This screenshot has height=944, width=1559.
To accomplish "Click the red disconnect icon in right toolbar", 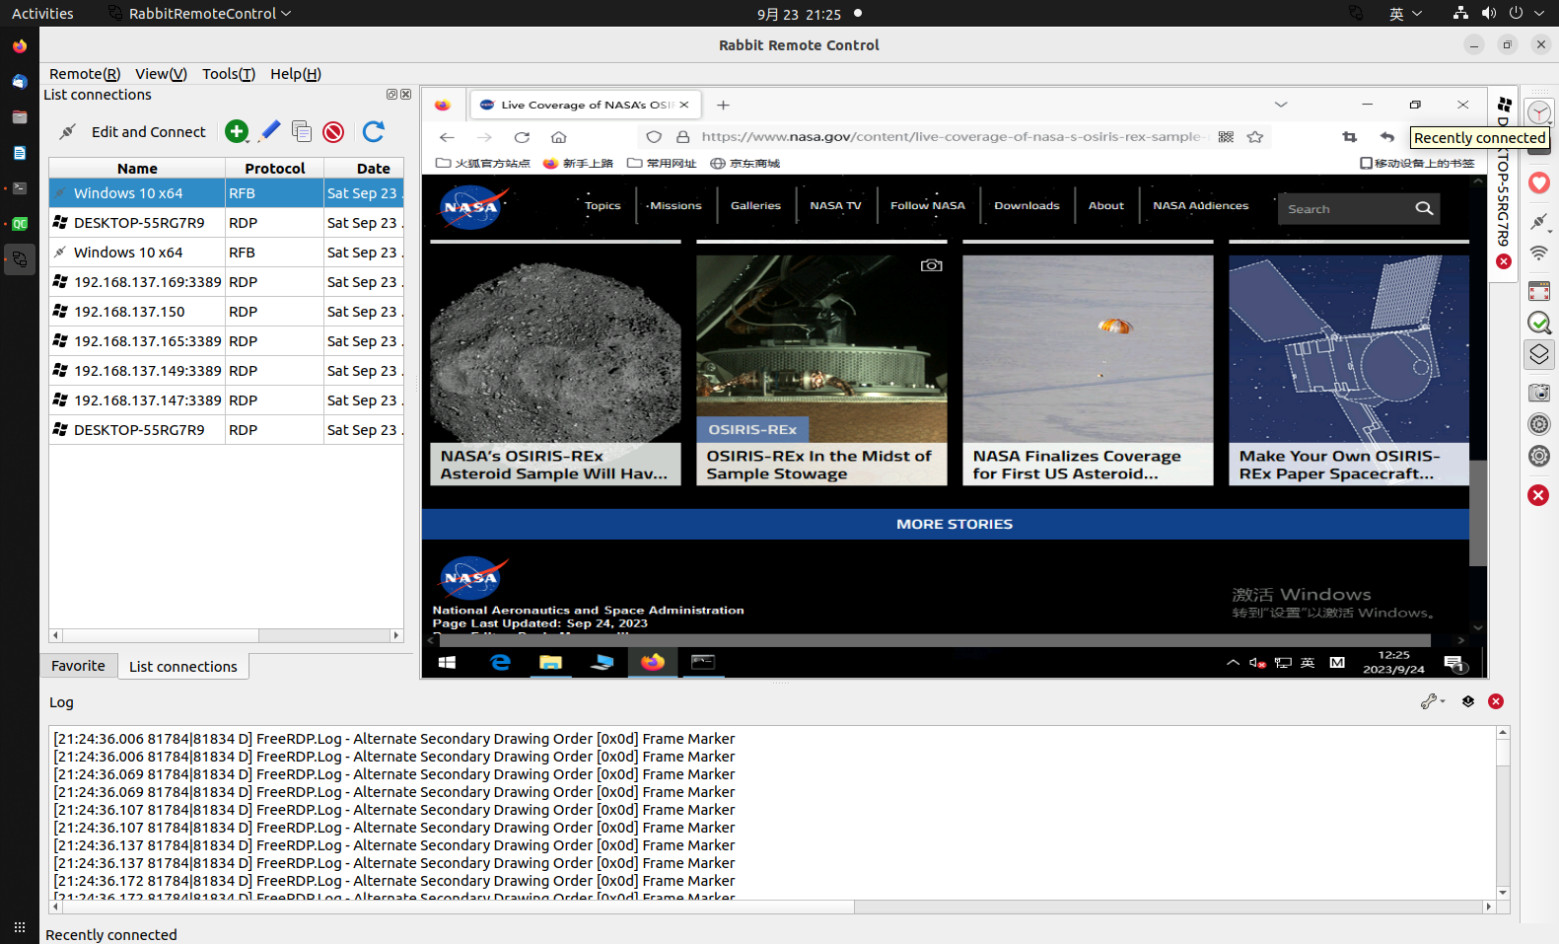I will [x=1539, y=495].
